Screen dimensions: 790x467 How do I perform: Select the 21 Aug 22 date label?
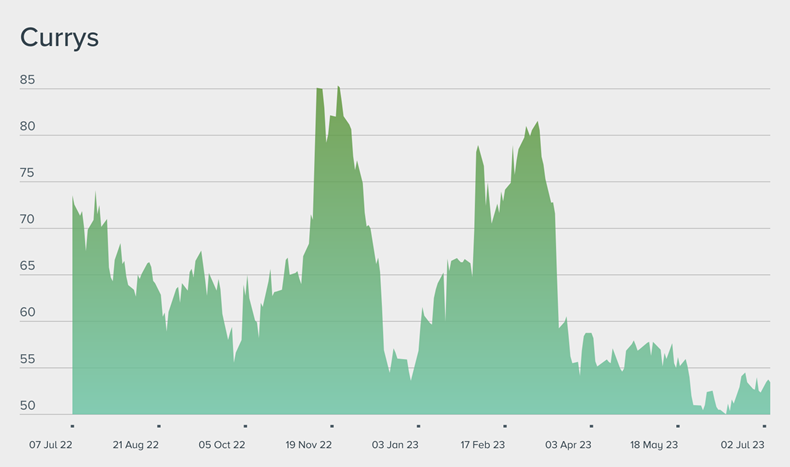pyautogui.click(x=136, y=445)
